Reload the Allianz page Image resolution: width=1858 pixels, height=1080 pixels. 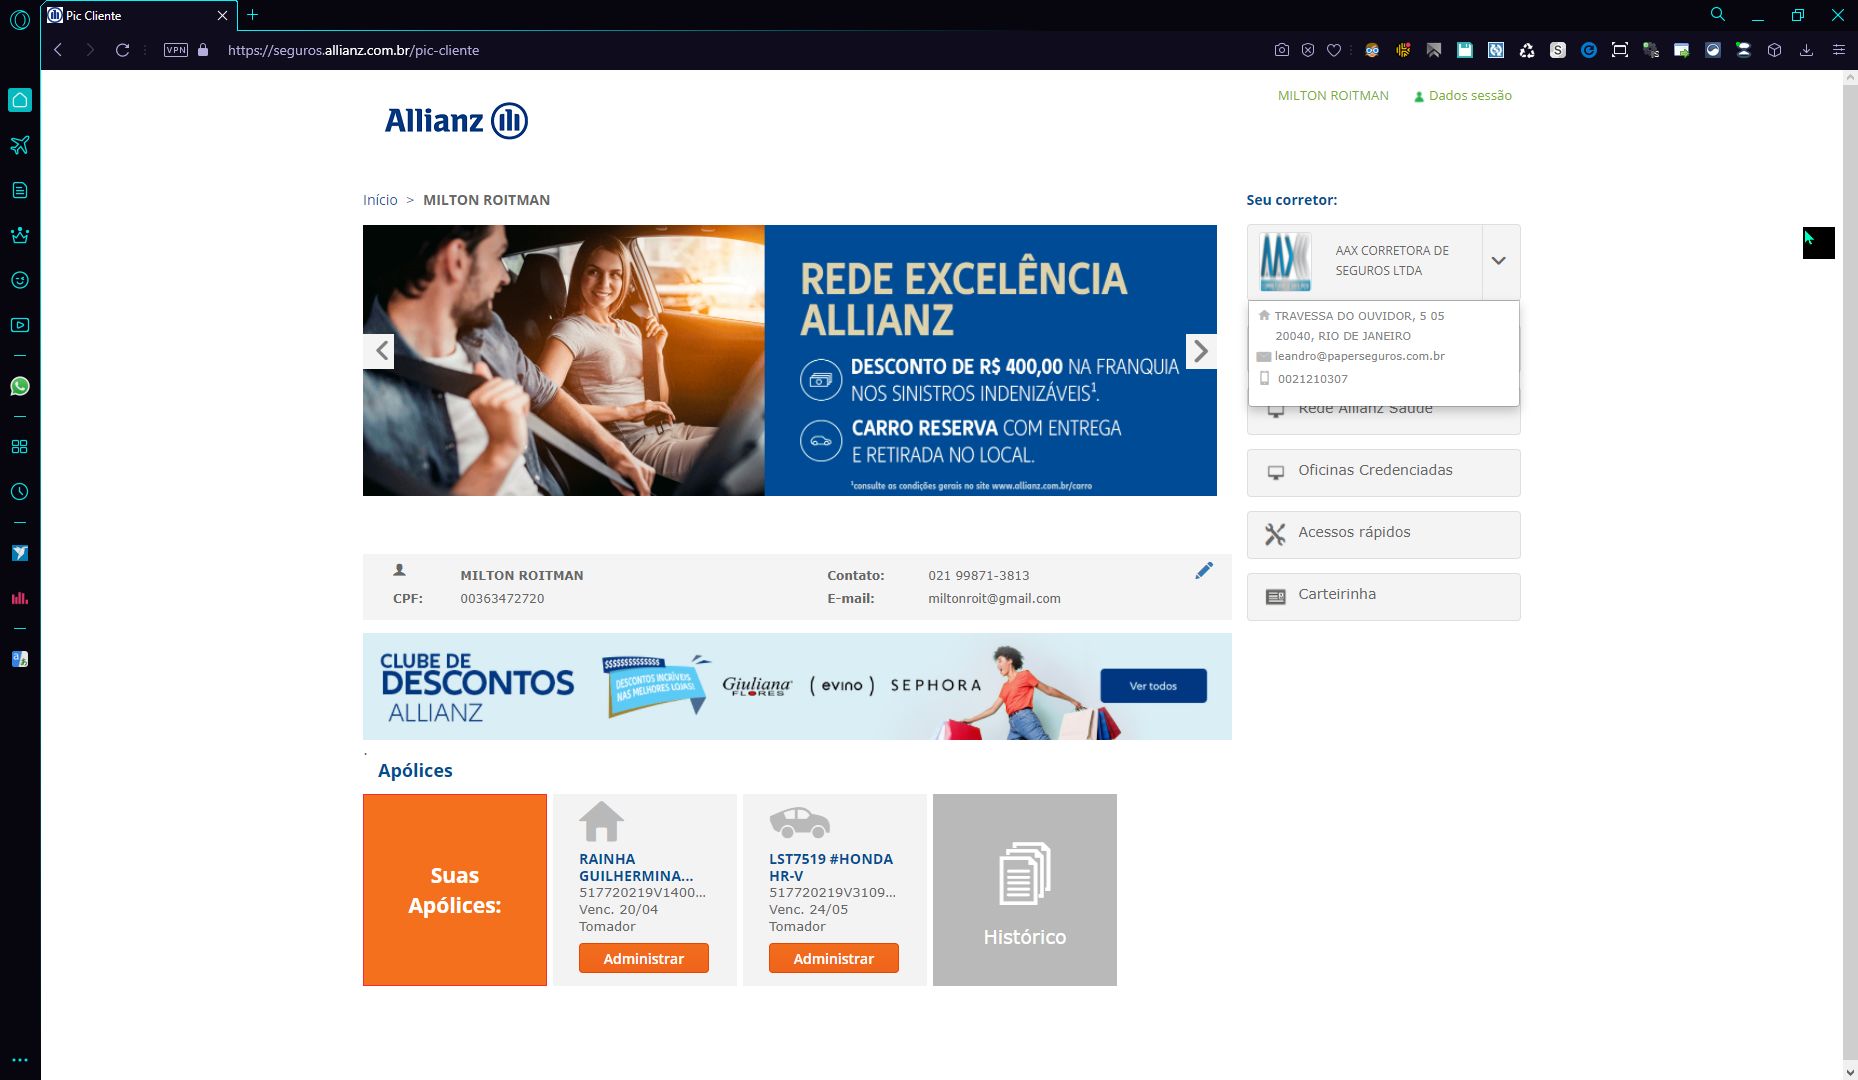[x=123, y=50]
